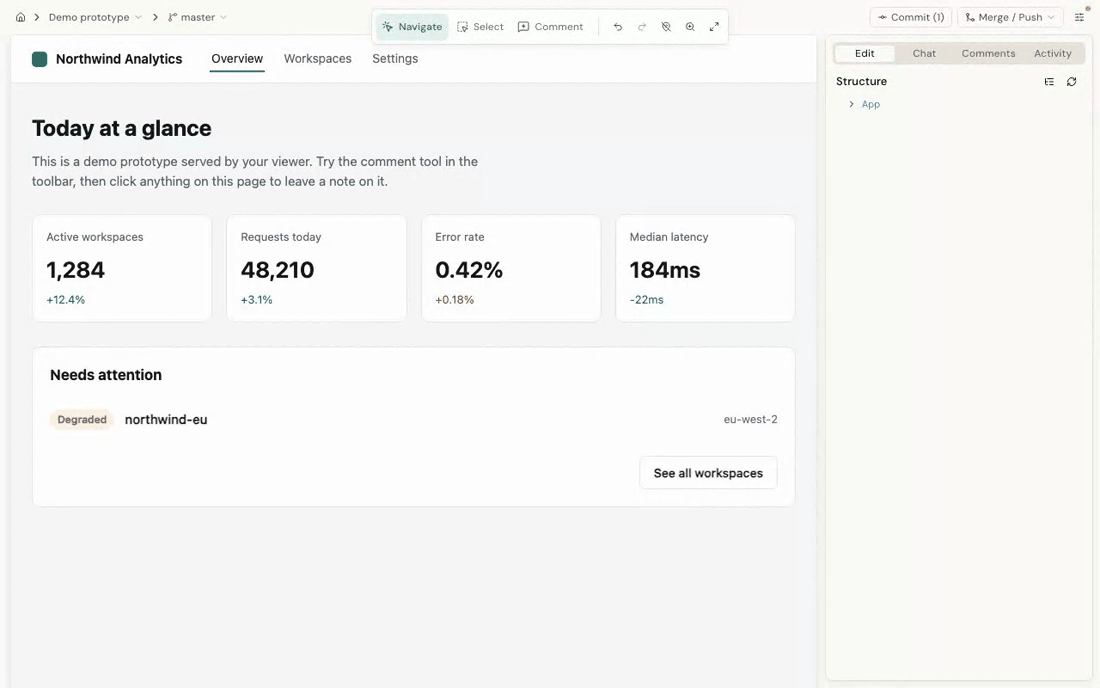Click See all workspaces button
This screenshot has width=1100, height=688.
pyautogui.click(x=708, y=473)
